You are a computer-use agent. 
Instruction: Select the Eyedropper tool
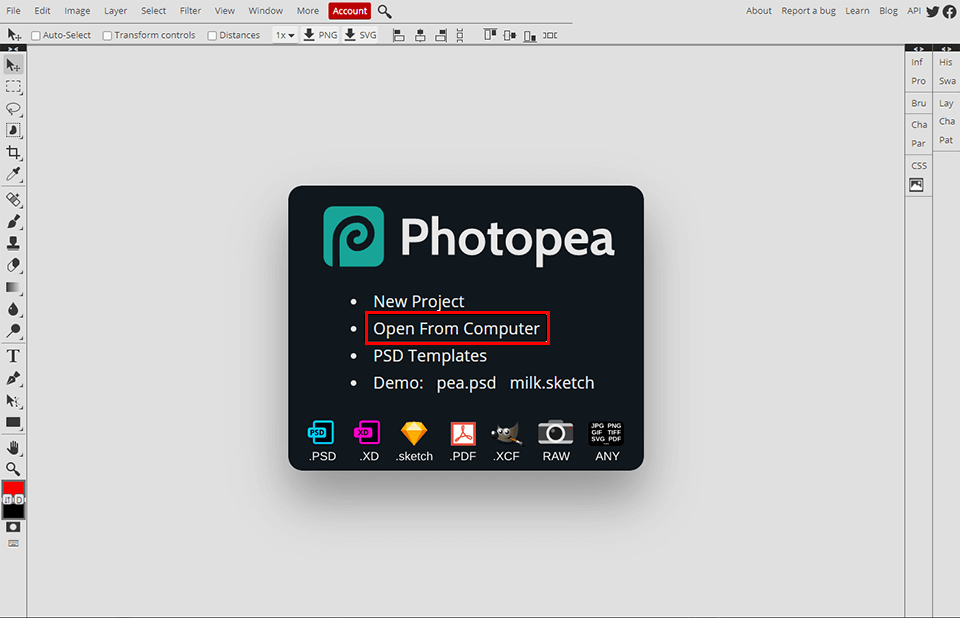coord(14,175)
